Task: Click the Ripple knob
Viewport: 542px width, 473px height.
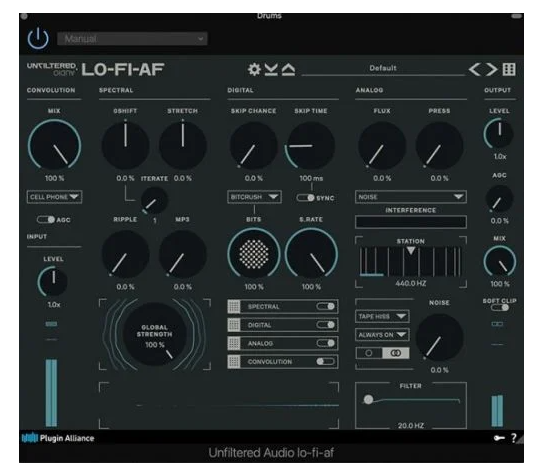Action: coord(125,254)
